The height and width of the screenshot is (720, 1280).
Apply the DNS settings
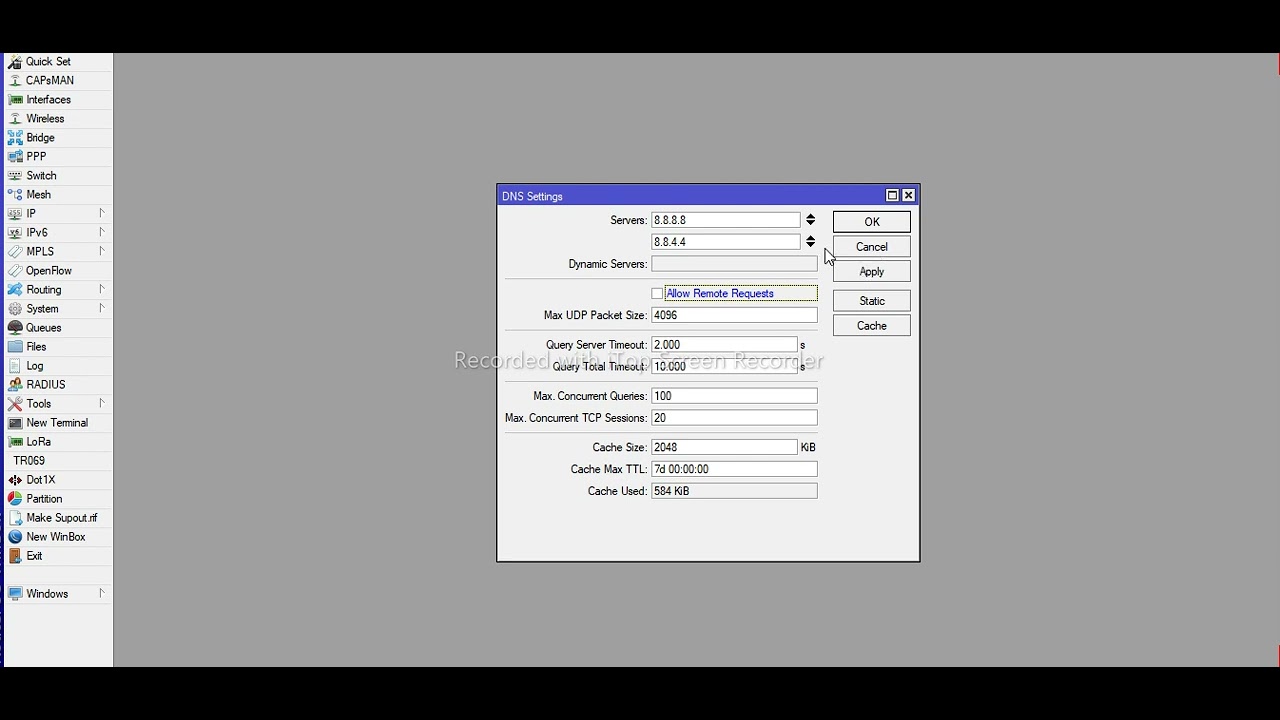tap(872, 272)
